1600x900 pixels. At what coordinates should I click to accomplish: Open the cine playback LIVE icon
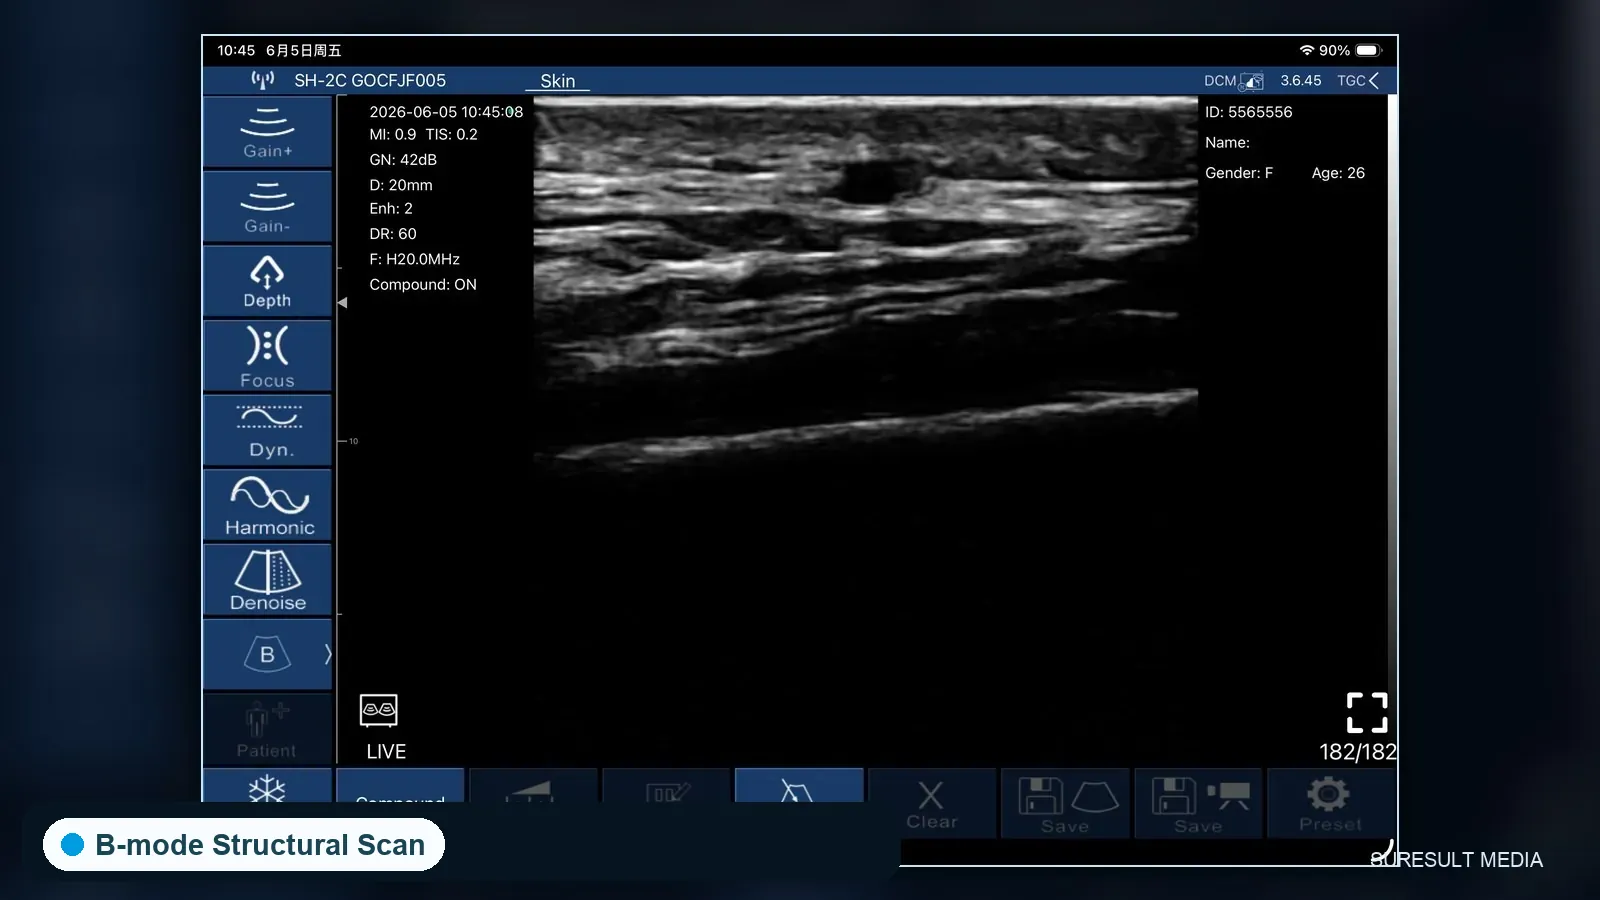[x=379, y=711]
